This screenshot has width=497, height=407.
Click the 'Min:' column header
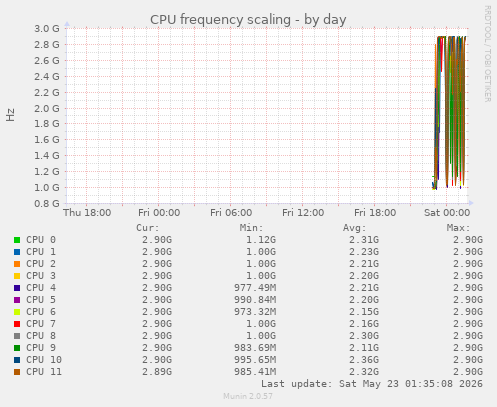pos(251,228)
